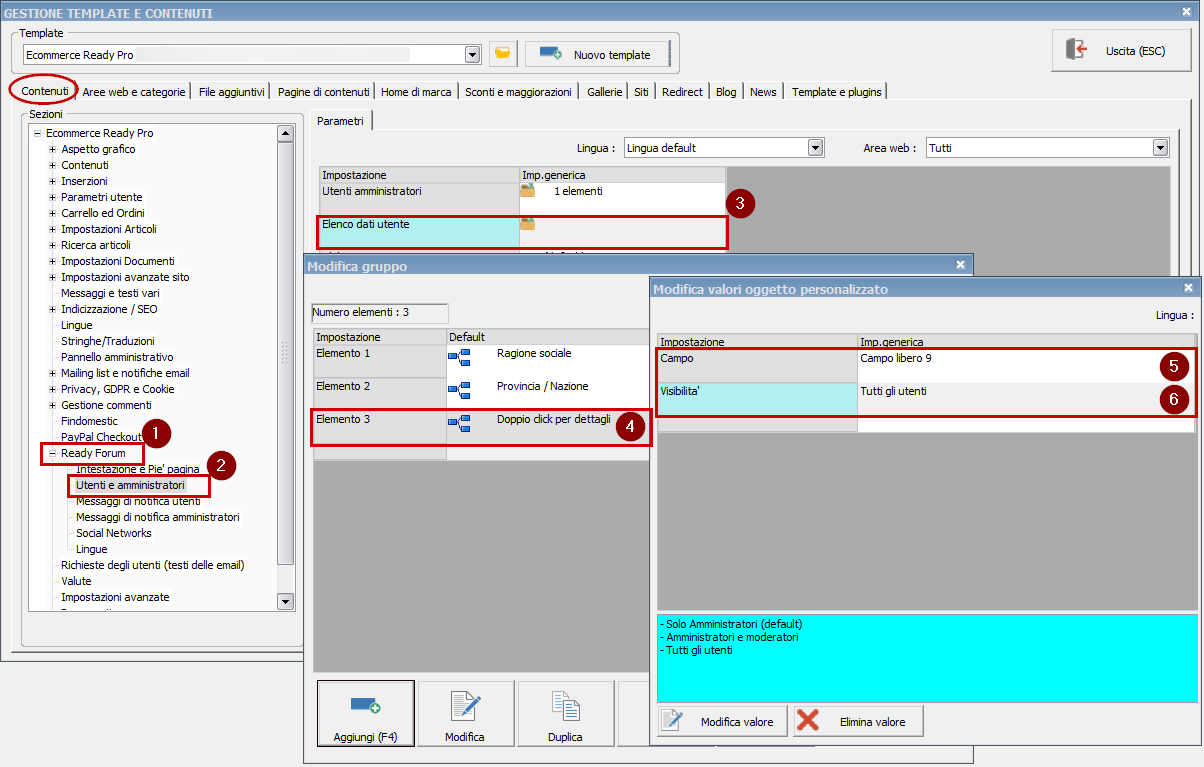Select Valute tree item
Screen dimensions: 1204x767
(x=76, y=581)
